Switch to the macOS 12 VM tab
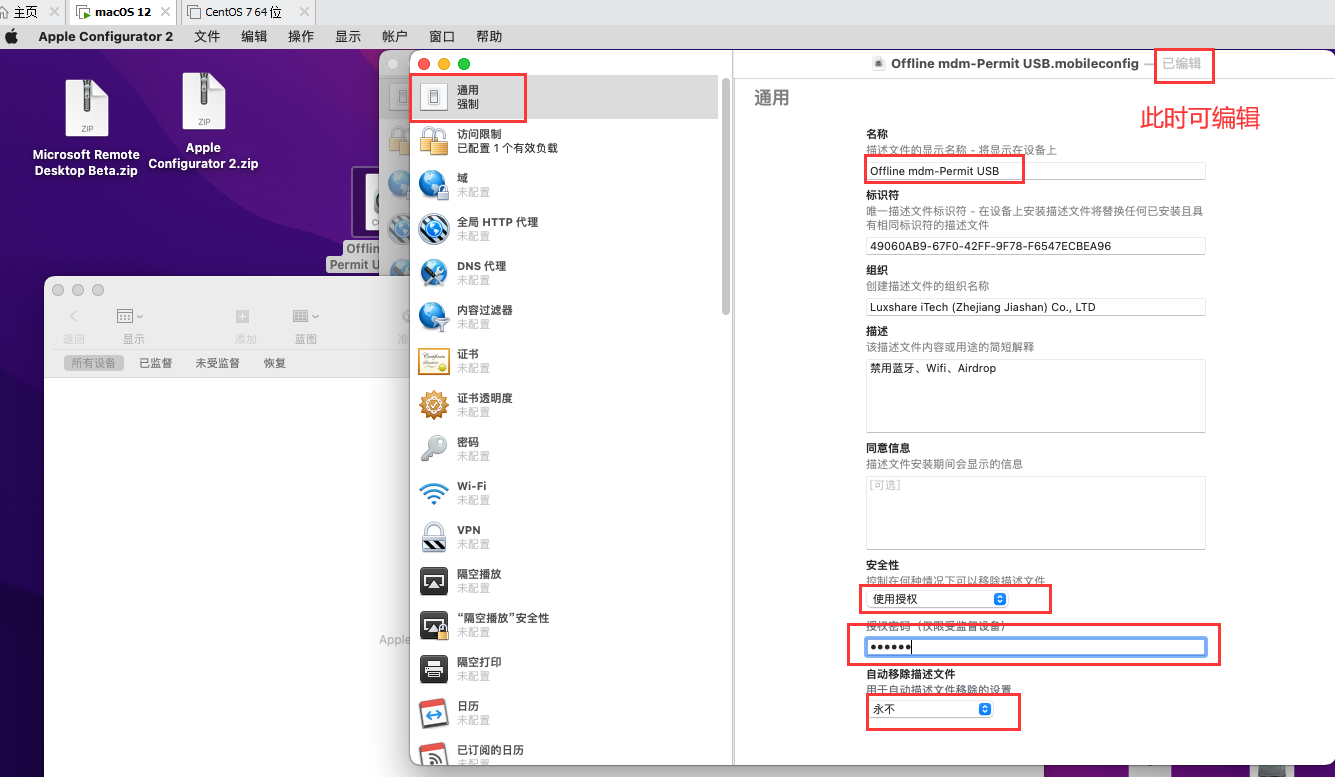 [122, 12]
